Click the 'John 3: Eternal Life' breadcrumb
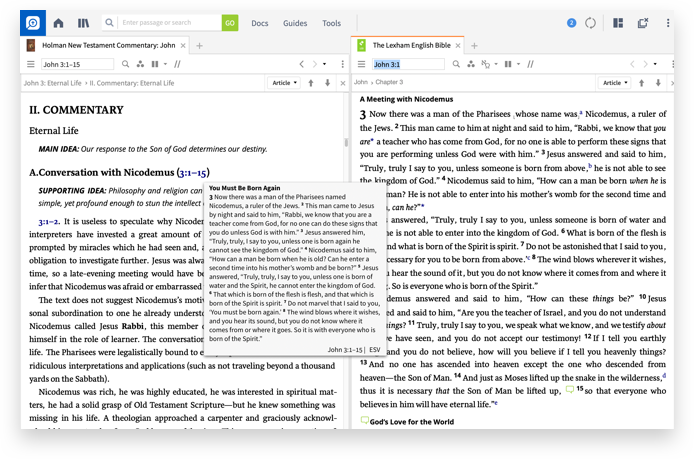Image resolution: width=694 pixels, height=459 pixels. [53, 83]
